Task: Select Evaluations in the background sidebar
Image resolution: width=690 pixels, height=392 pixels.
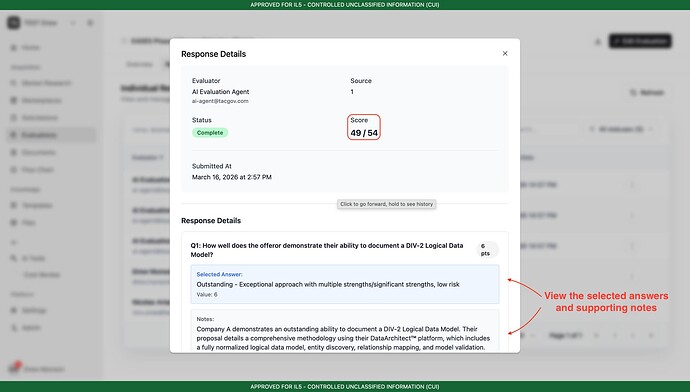Action: tap(51, 135)
